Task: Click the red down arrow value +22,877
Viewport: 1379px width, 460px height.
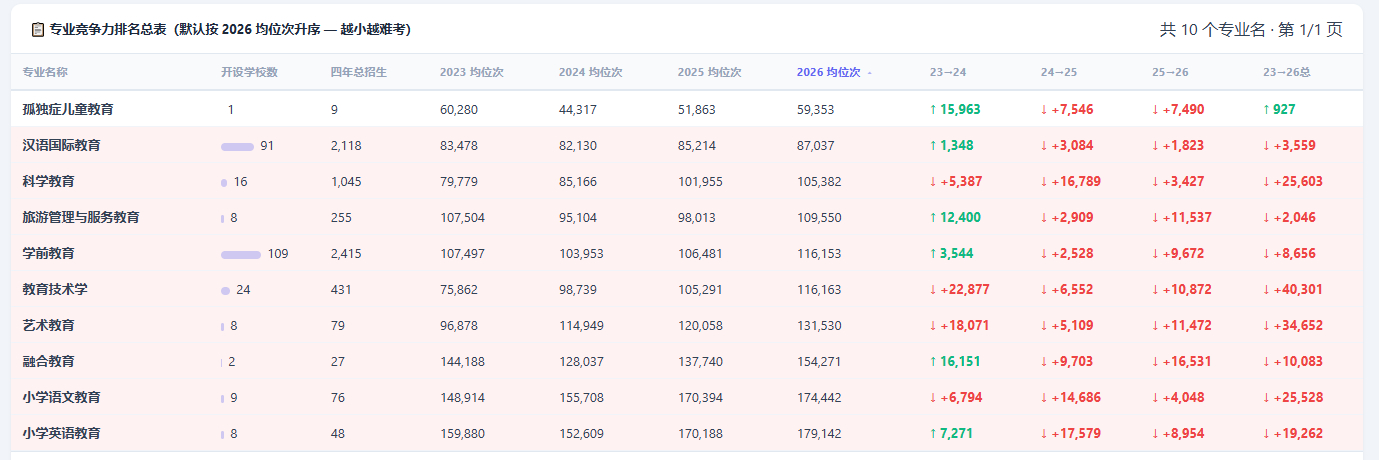Action: [959, 289]
